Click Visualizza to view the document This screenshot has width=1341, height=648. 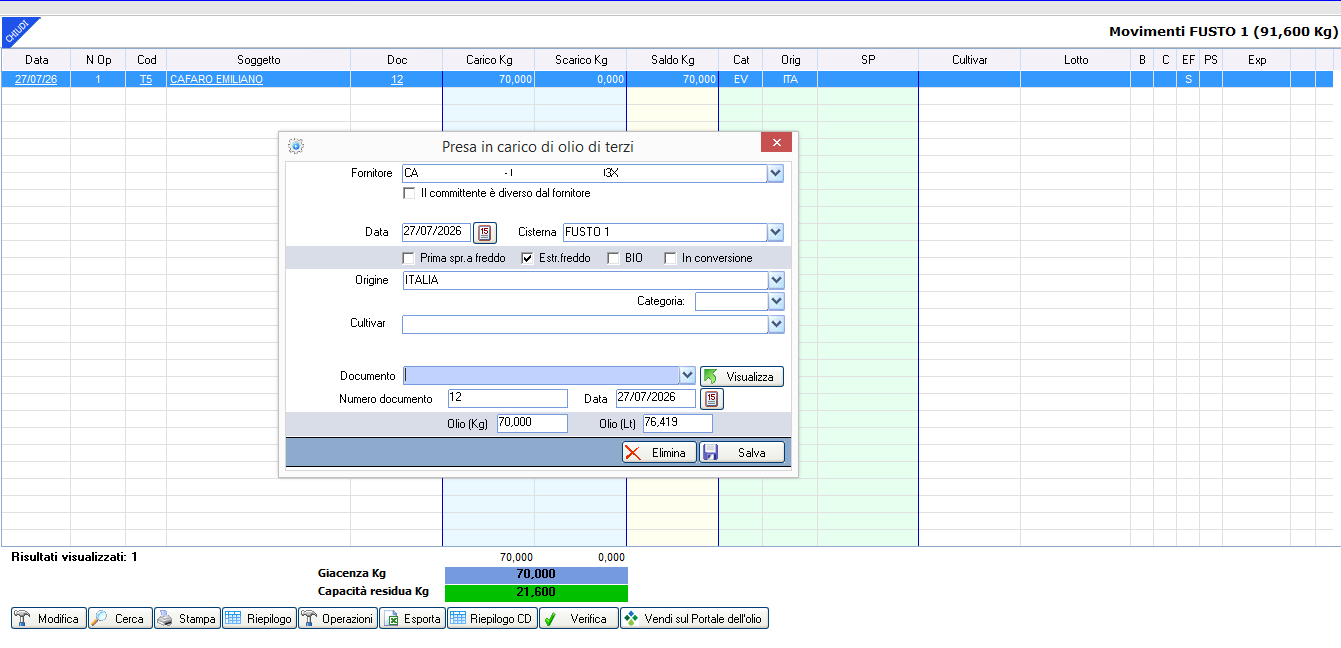coord(742,377)
